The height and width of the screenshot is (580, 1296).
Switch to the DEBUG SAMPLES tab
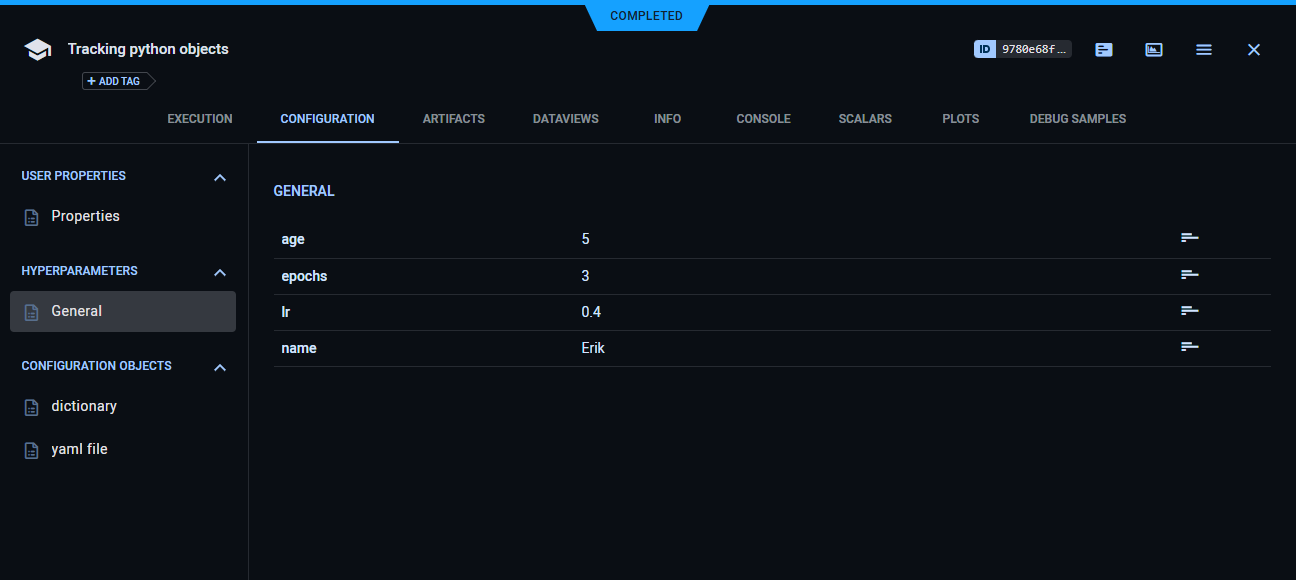coord(1077,118)
